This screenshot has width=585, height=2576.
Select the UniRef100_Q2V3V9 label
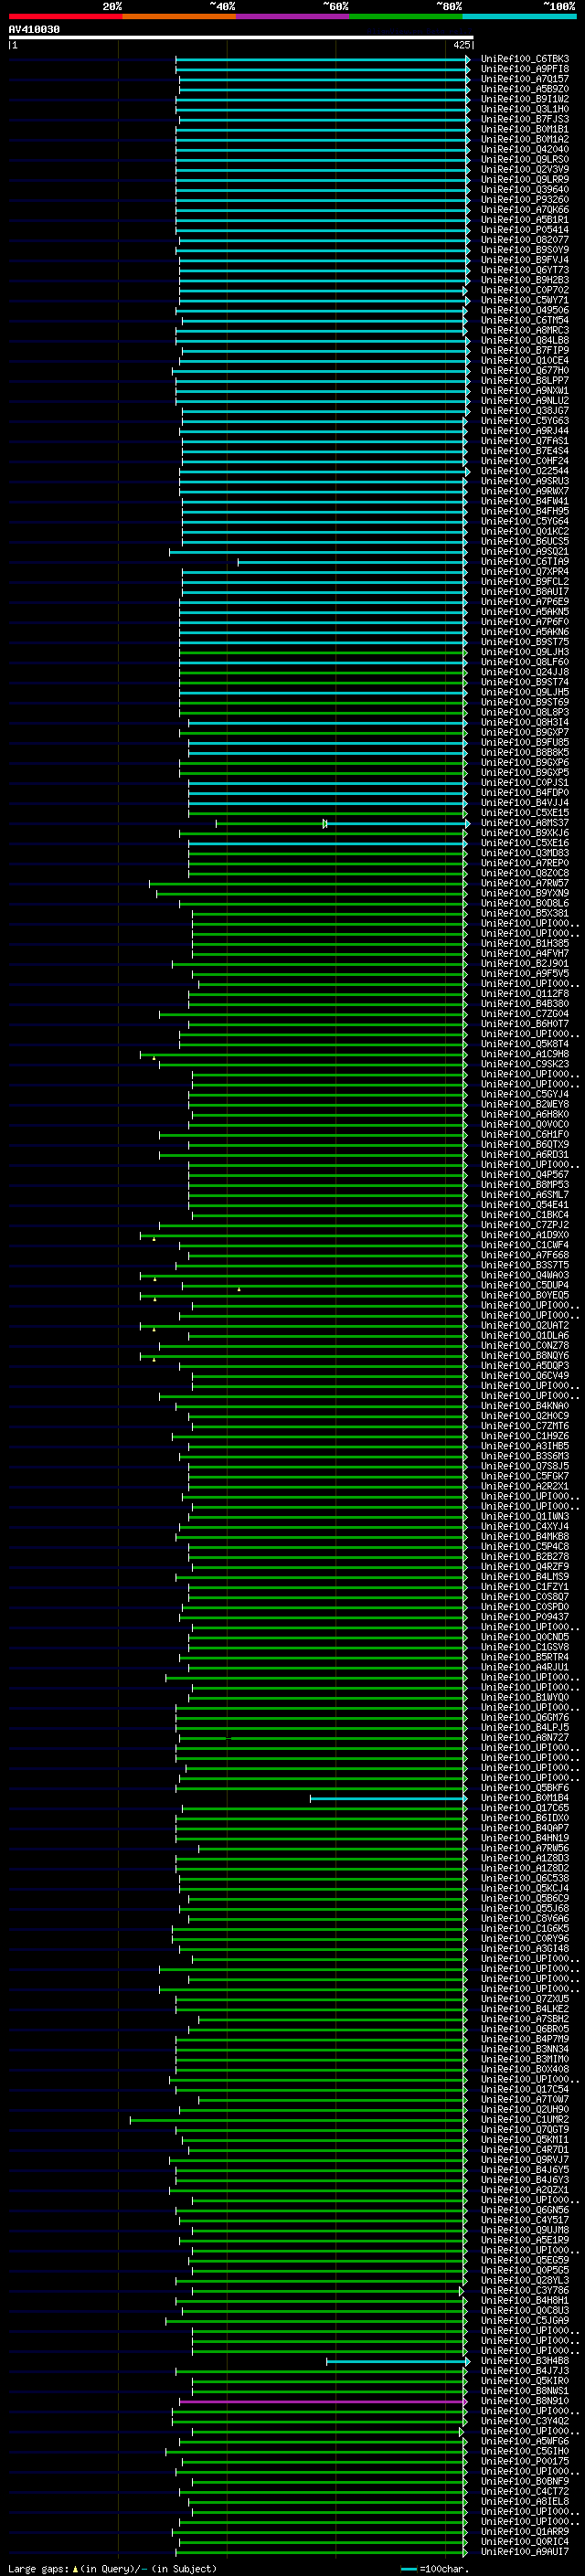point(524,169)
